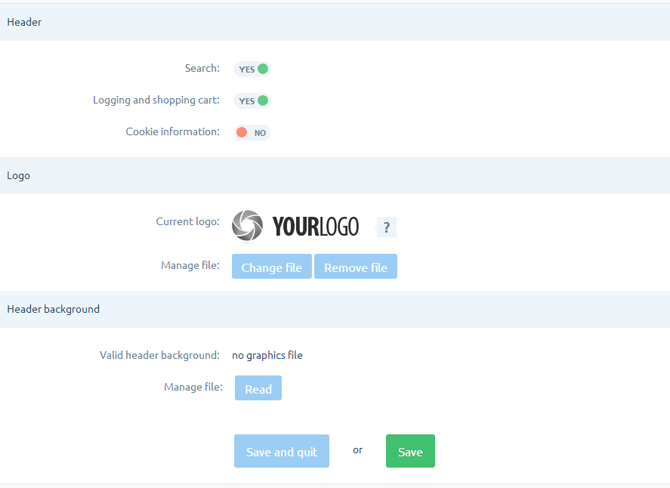670x488 pixels.
Task: Click the 'Valid header background:' label
Action: (159, 355)
